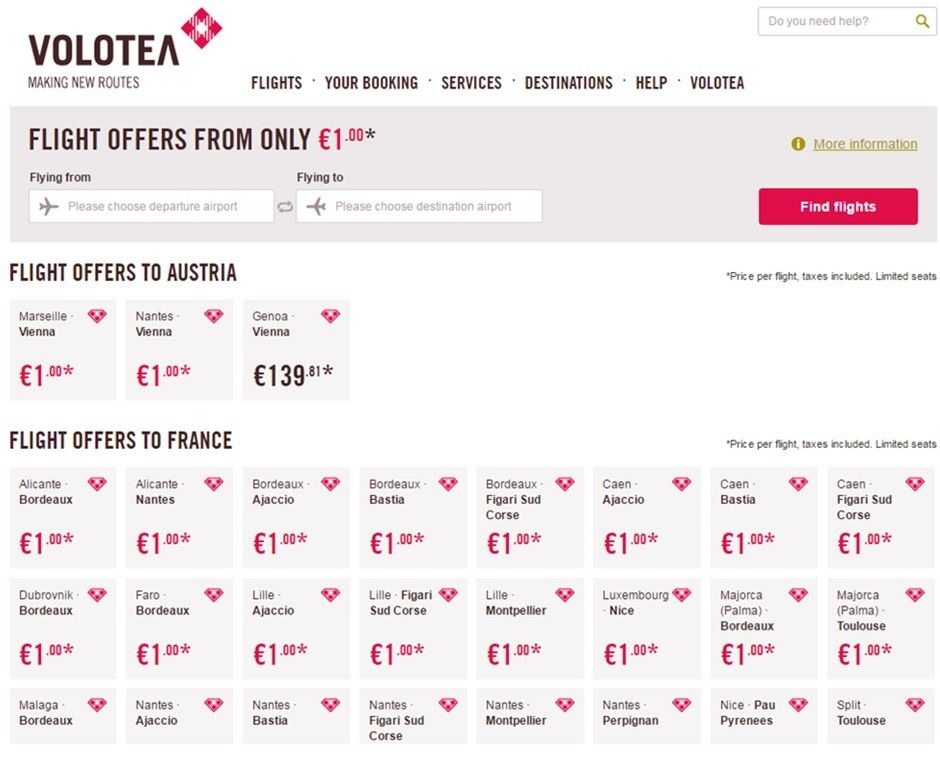The image size is (940, 762).
Task: Click diamond icon on Luxembourg Nice offer
Action: [682, 595]
